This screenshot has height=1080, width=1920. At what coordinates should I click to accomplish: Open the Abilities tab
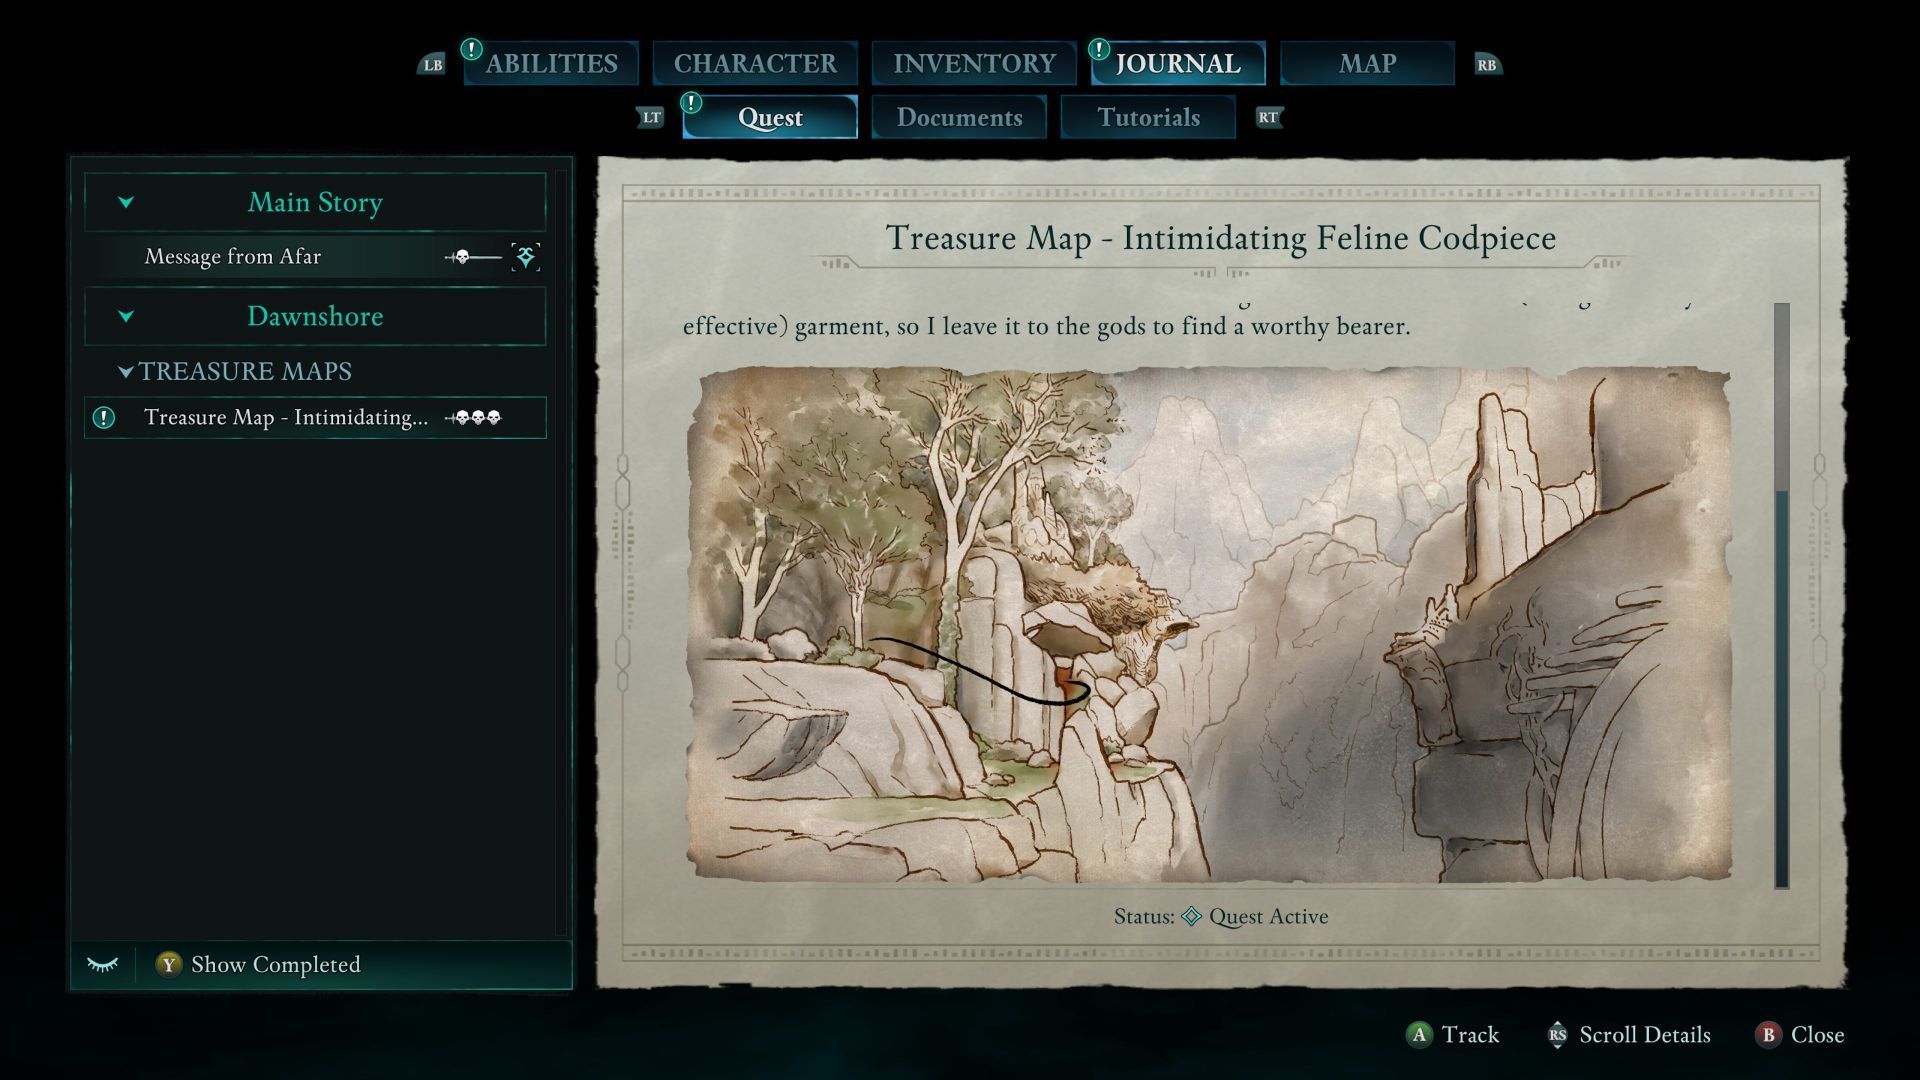tap(551, 64)
